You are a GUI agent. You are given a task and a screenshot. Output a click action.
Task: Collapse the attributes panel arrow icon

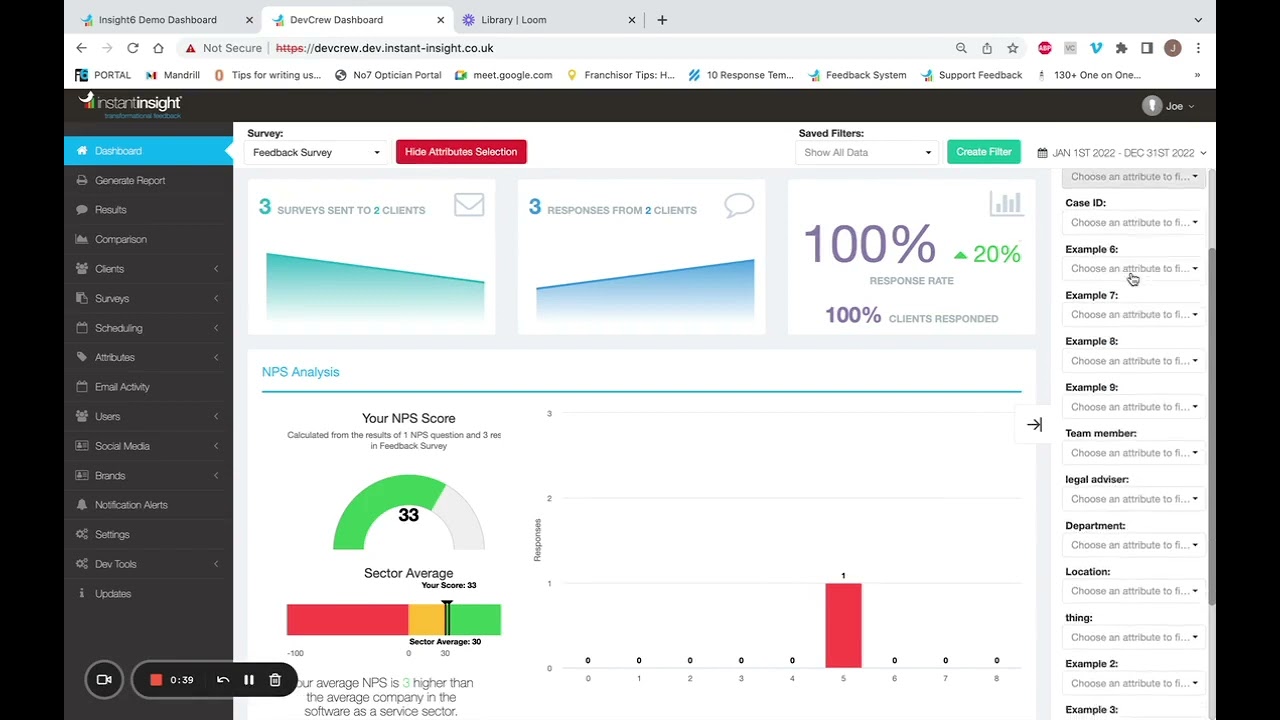pos(1034,425)
